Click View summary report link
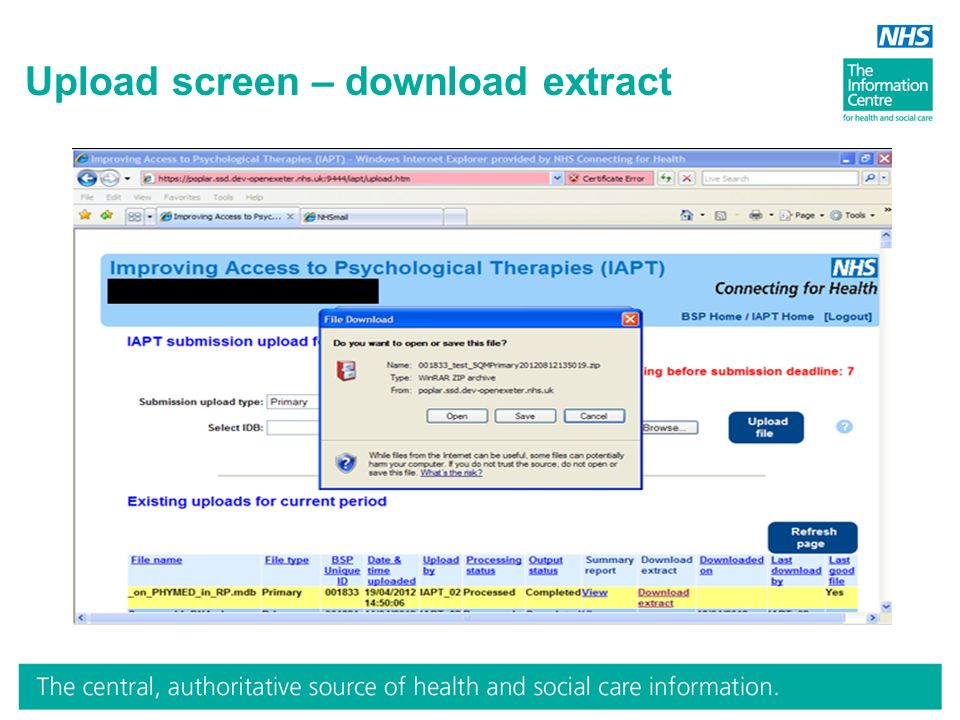The height and width of the screenshot is (720, 960). click(594, 592)
